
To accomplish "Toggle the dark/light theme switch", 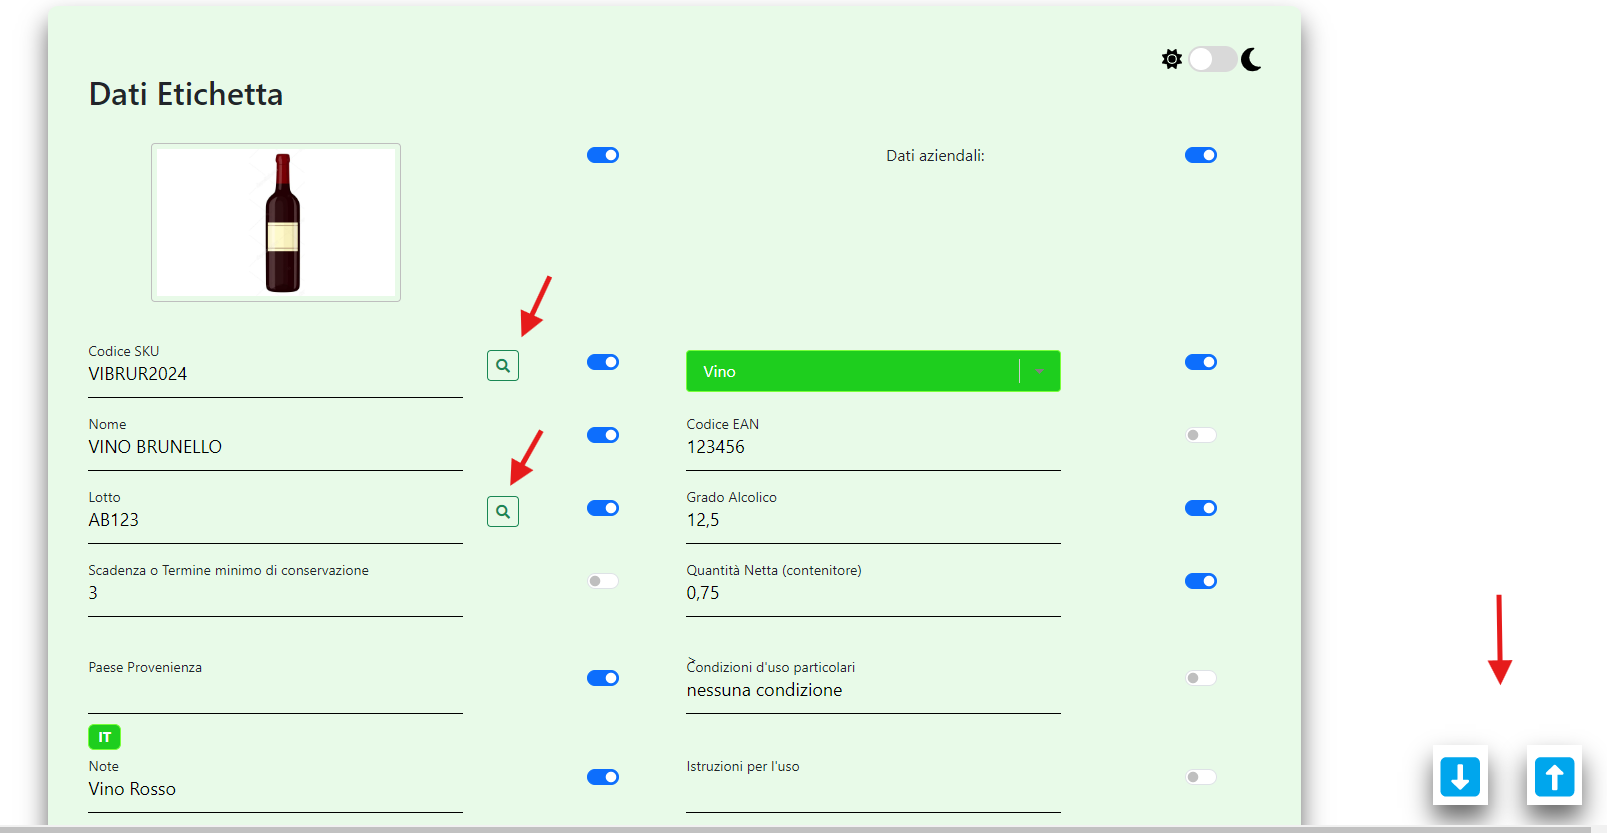I will point(1211,59).
